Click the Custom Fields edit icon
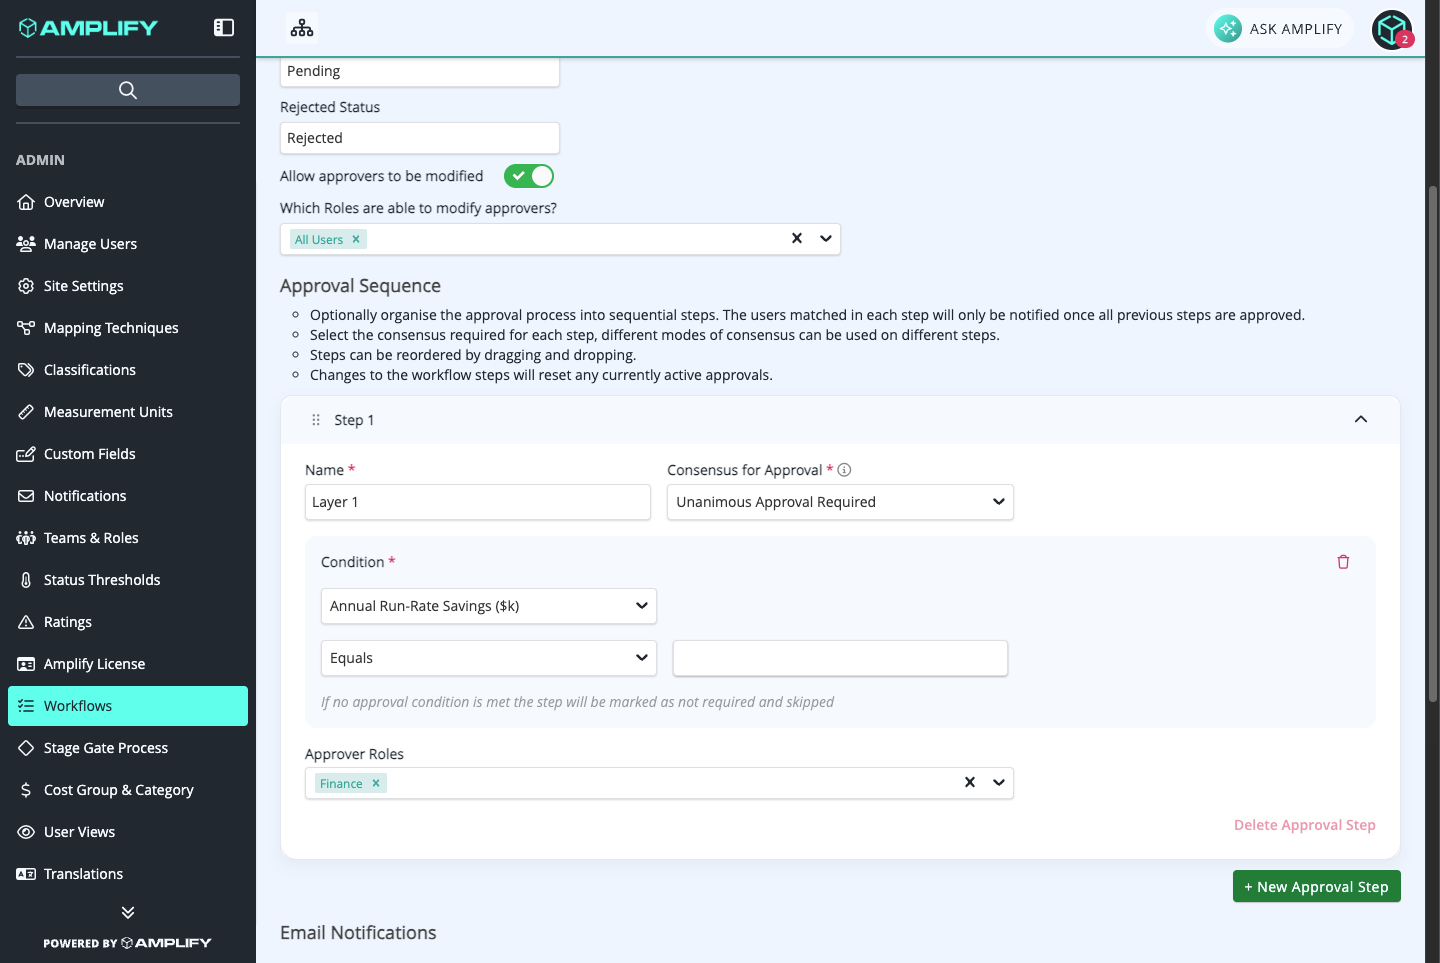 (x=26, y=454)
